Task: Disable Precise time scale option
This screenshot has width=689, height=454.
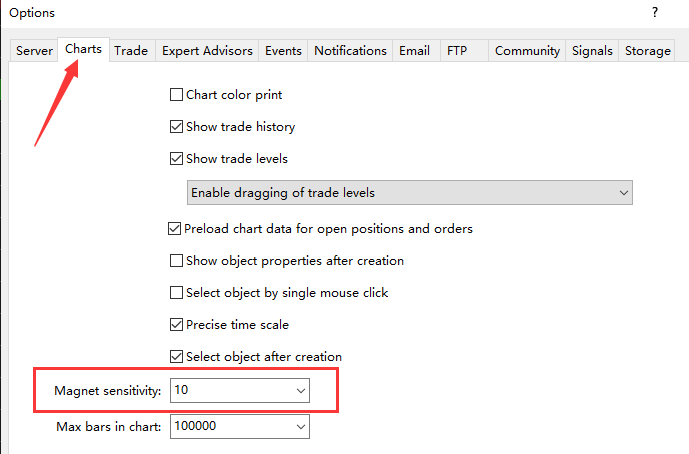Action: [x=176, y=325]
